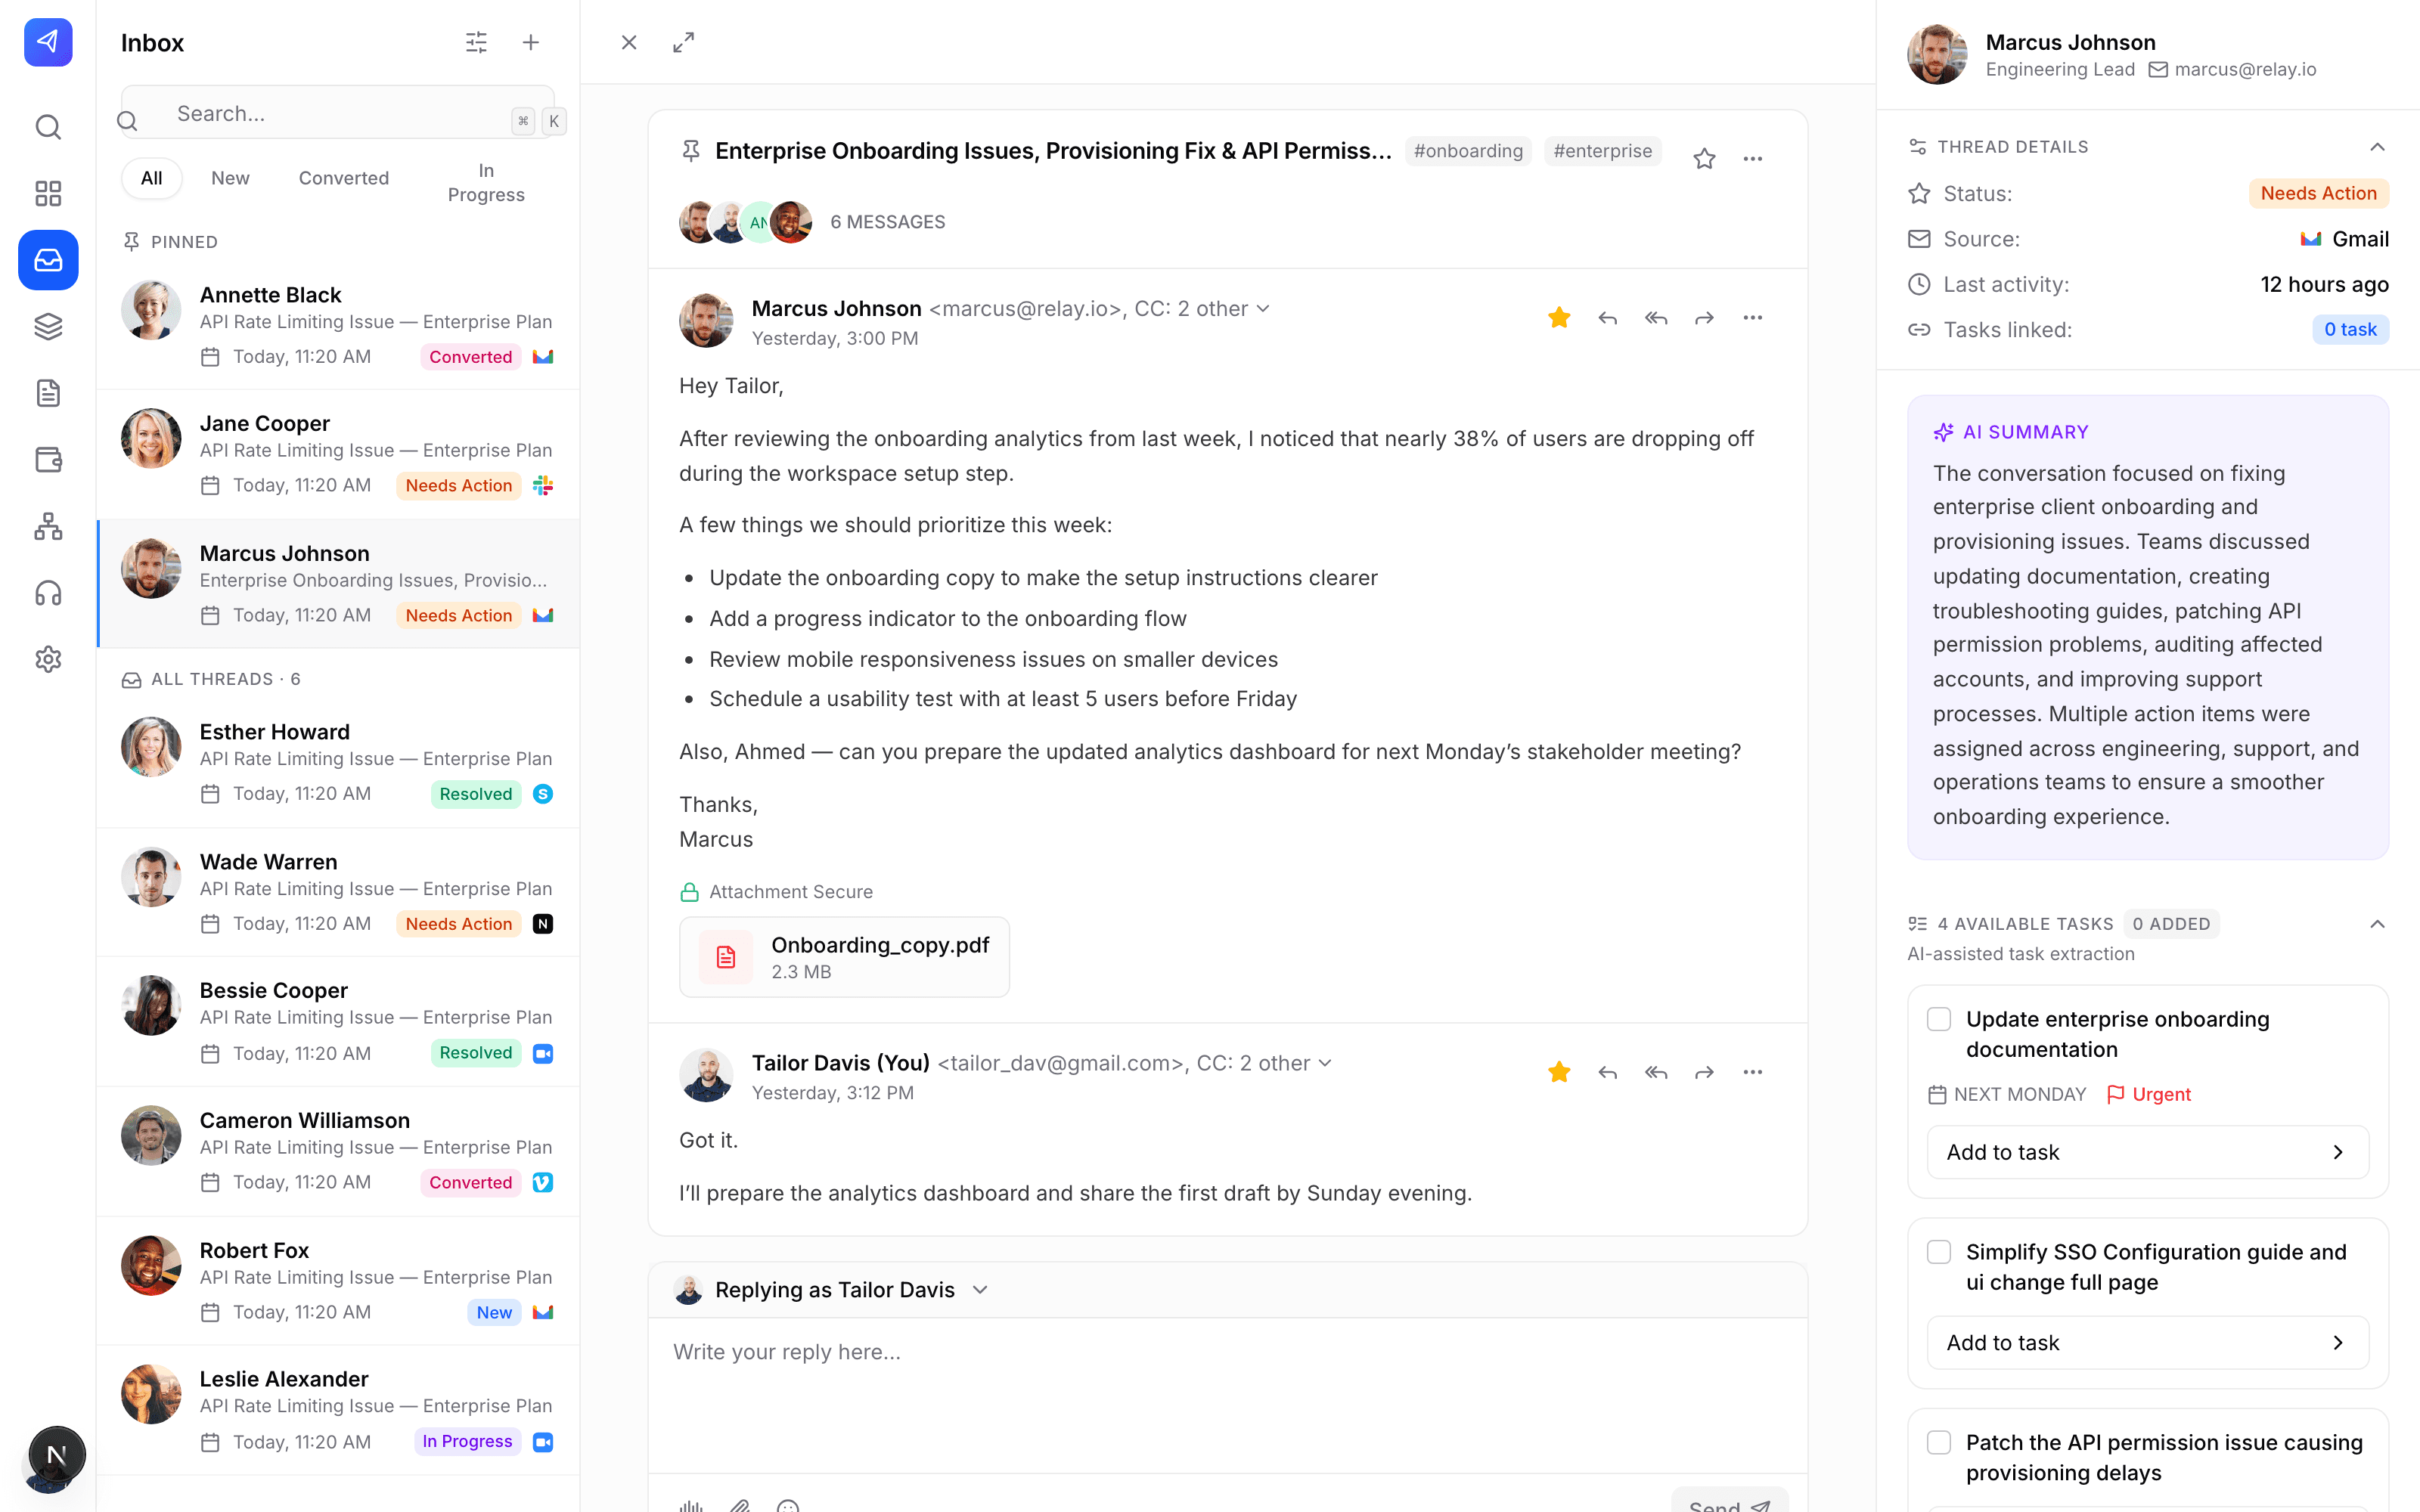Click the plus icon next to Inbox

pyautogui.click(x=531, y=42)
